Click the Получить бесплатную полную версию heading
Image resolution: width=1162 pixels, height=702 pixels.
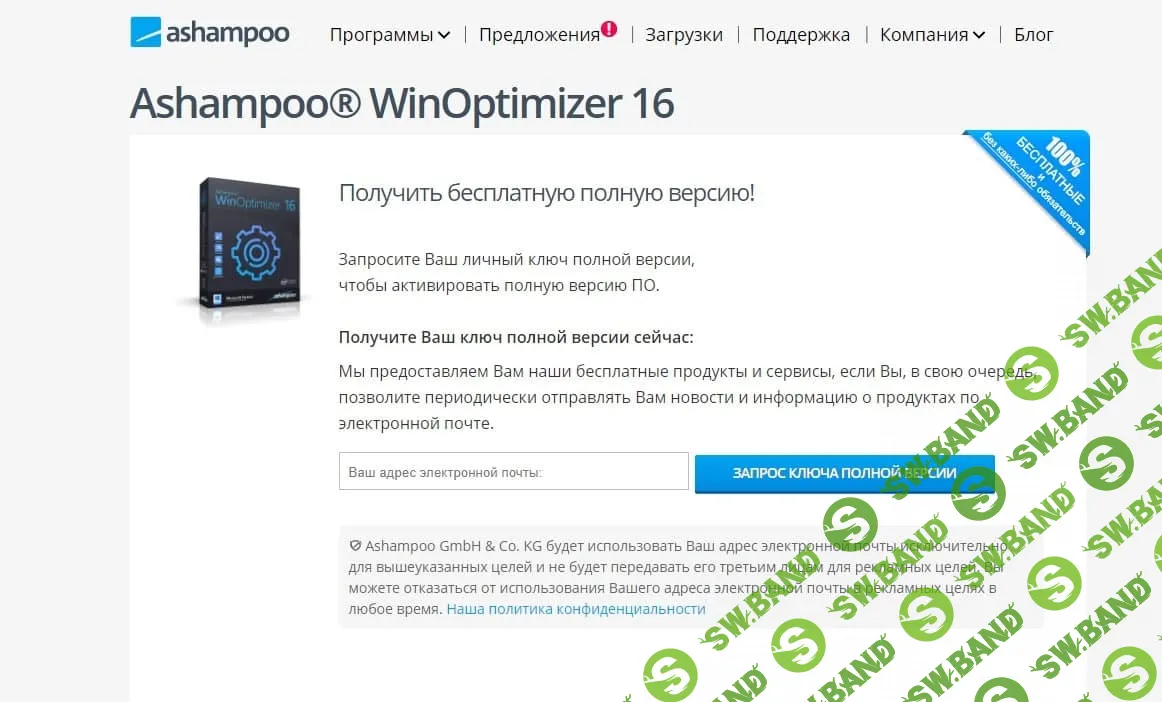546,193
